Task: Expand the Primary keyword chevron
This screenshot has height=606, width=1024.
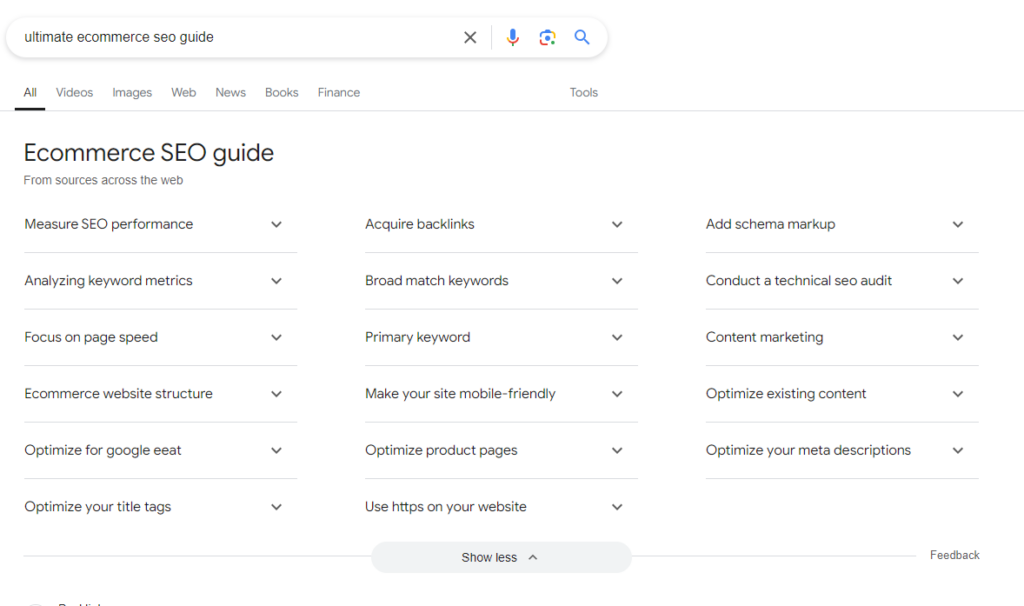Action: pyautogui.click(x=617, y=338)
